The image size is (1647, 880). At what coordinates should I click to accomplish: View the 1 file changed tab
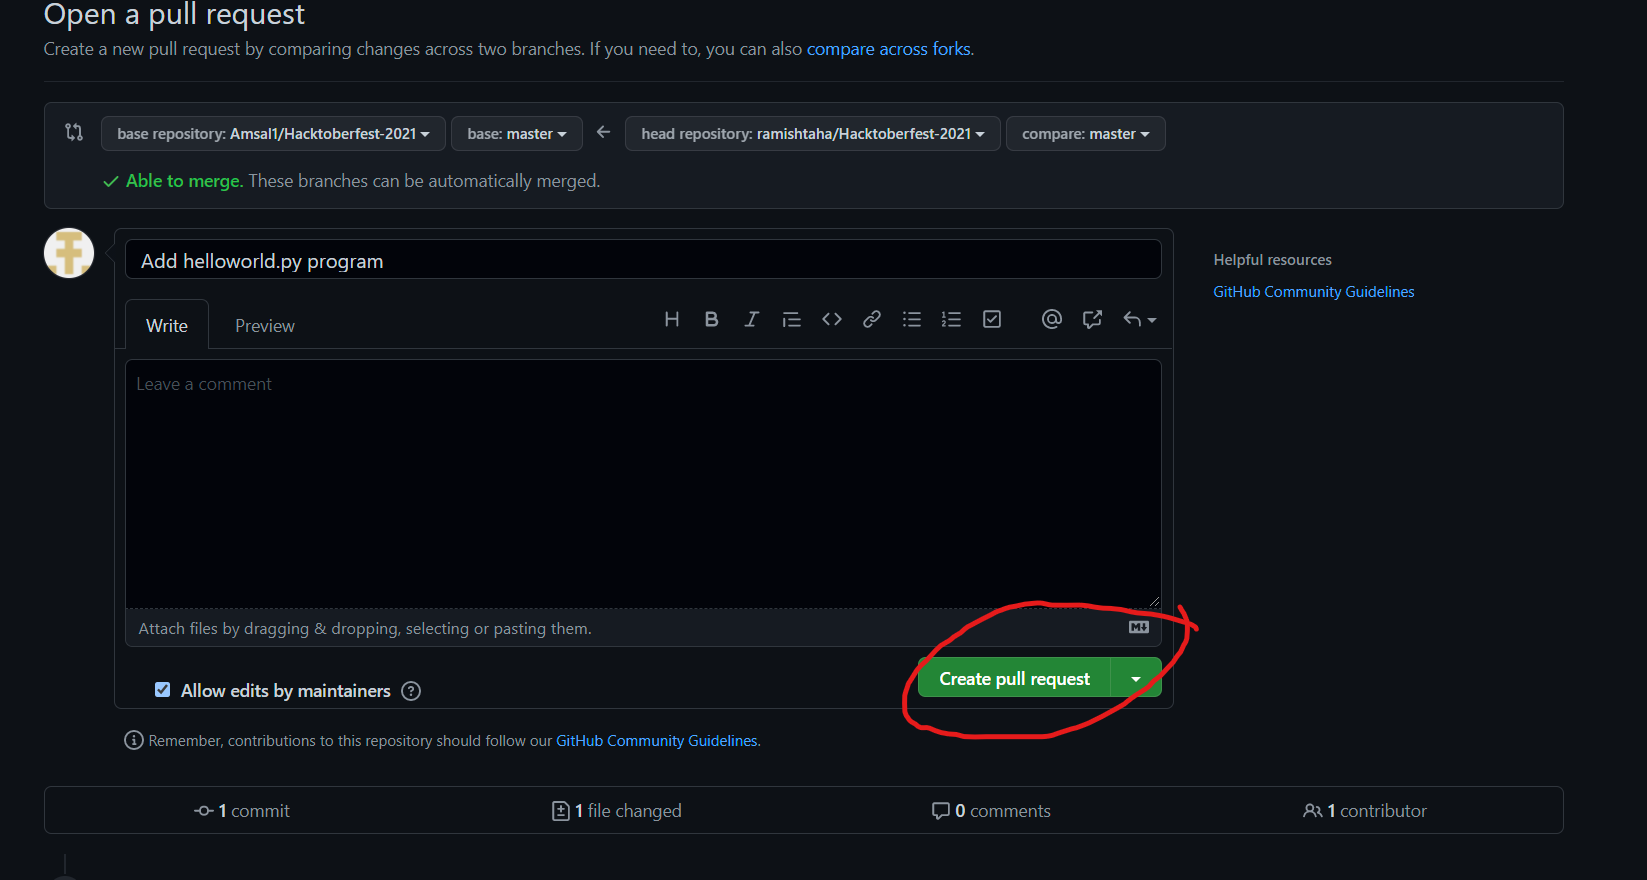pyautogui.click(x=617, y=810)
